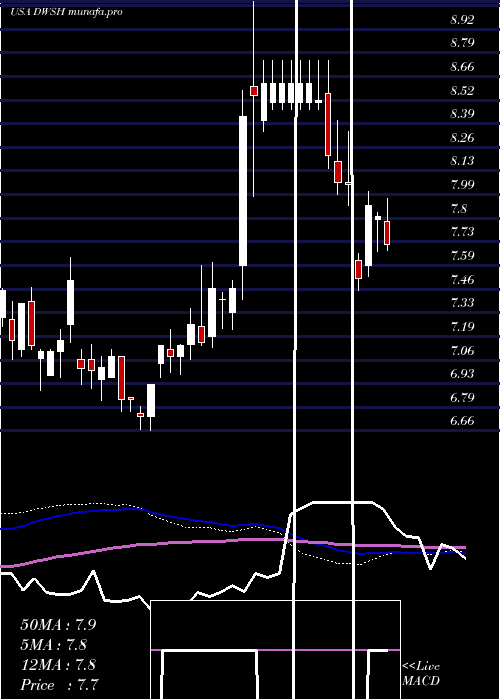Image resolution: width=500 pixels, height=700 pixels.
Task: Click the USA DWSH munafa.pro title
Action: pos(66,12)
